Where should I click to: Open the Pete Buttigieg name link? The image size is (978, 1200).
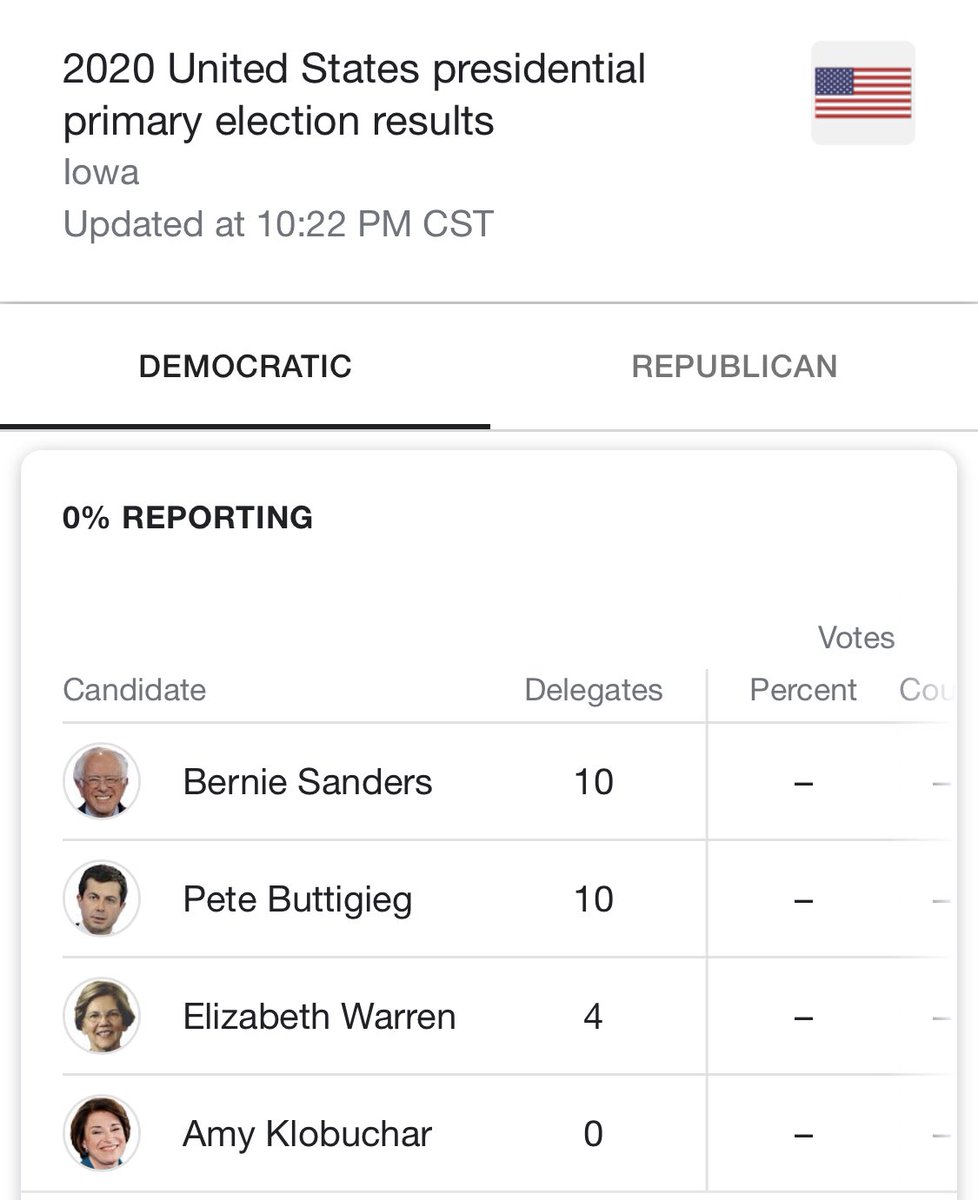[x=297, y=899]
